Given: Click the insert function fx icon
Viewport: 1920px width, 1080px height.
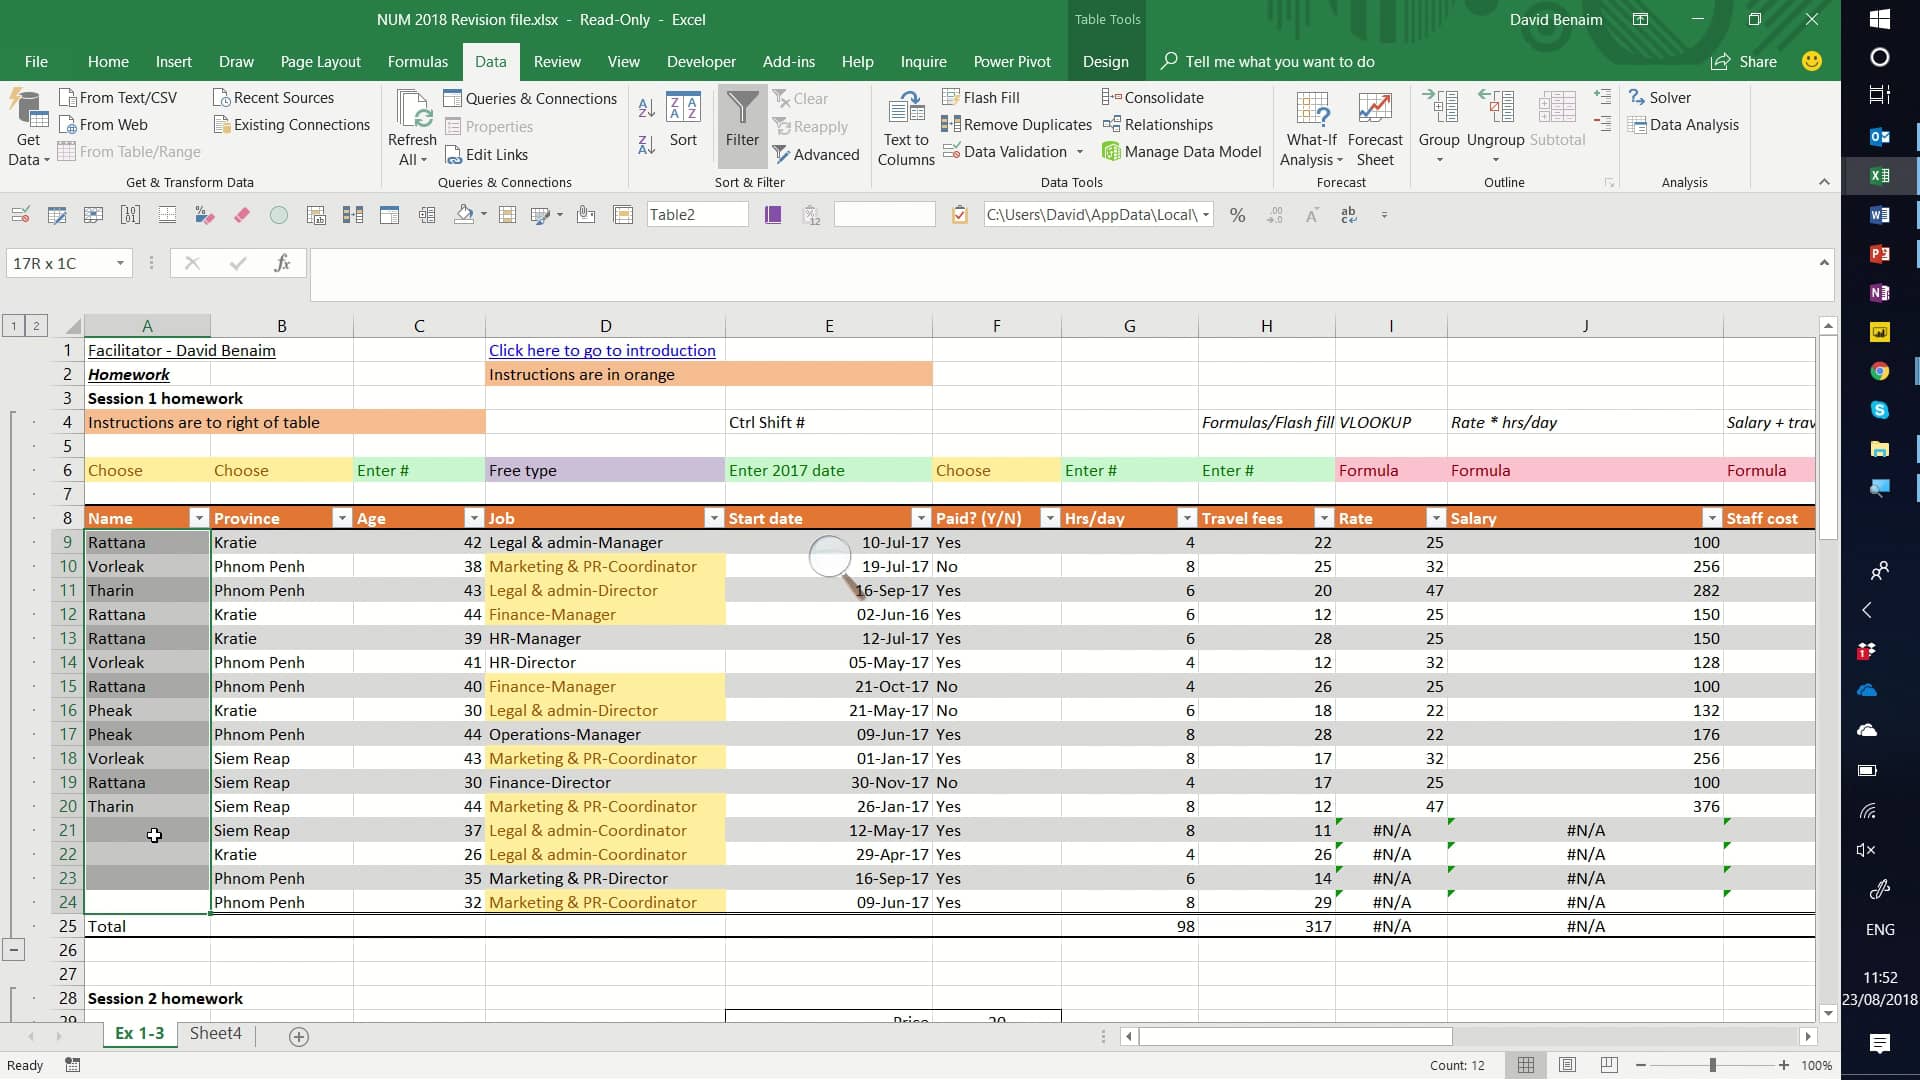Looking at the screenshot, I should tap(282, 263).
